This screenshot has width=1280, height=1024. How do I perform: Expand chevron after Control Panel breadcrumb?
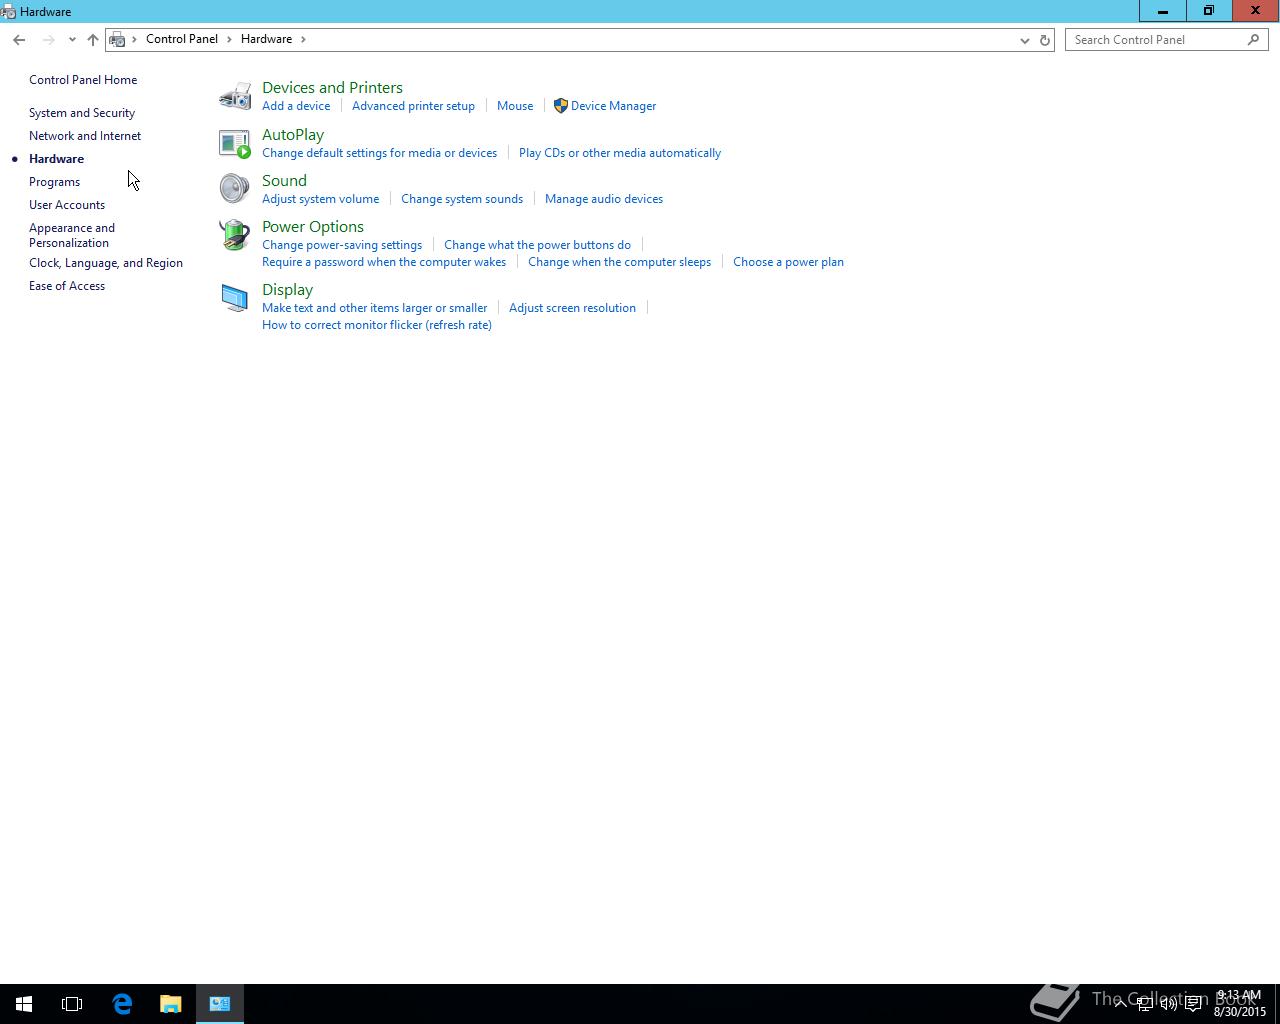(x=229, y=39)
